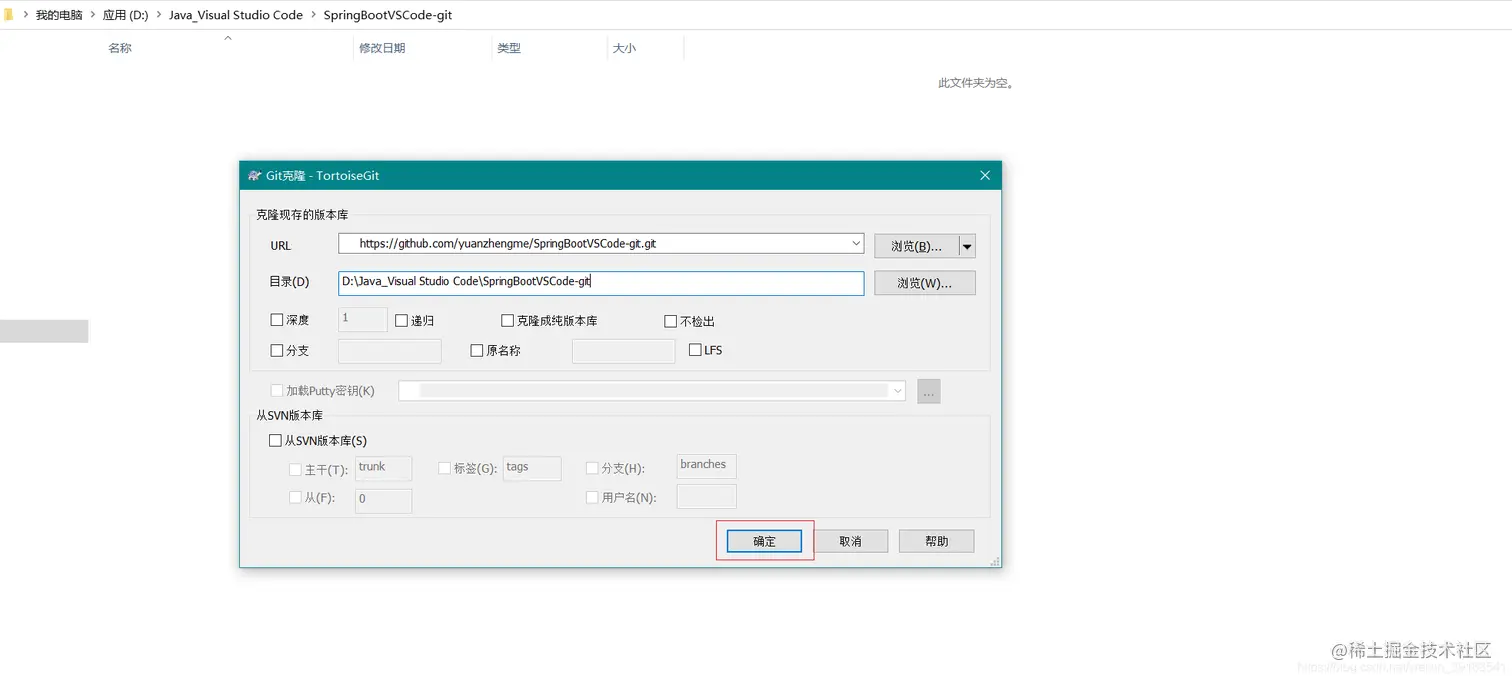Go to 我的电脑 in address breadcrumb

coord(59,15)
